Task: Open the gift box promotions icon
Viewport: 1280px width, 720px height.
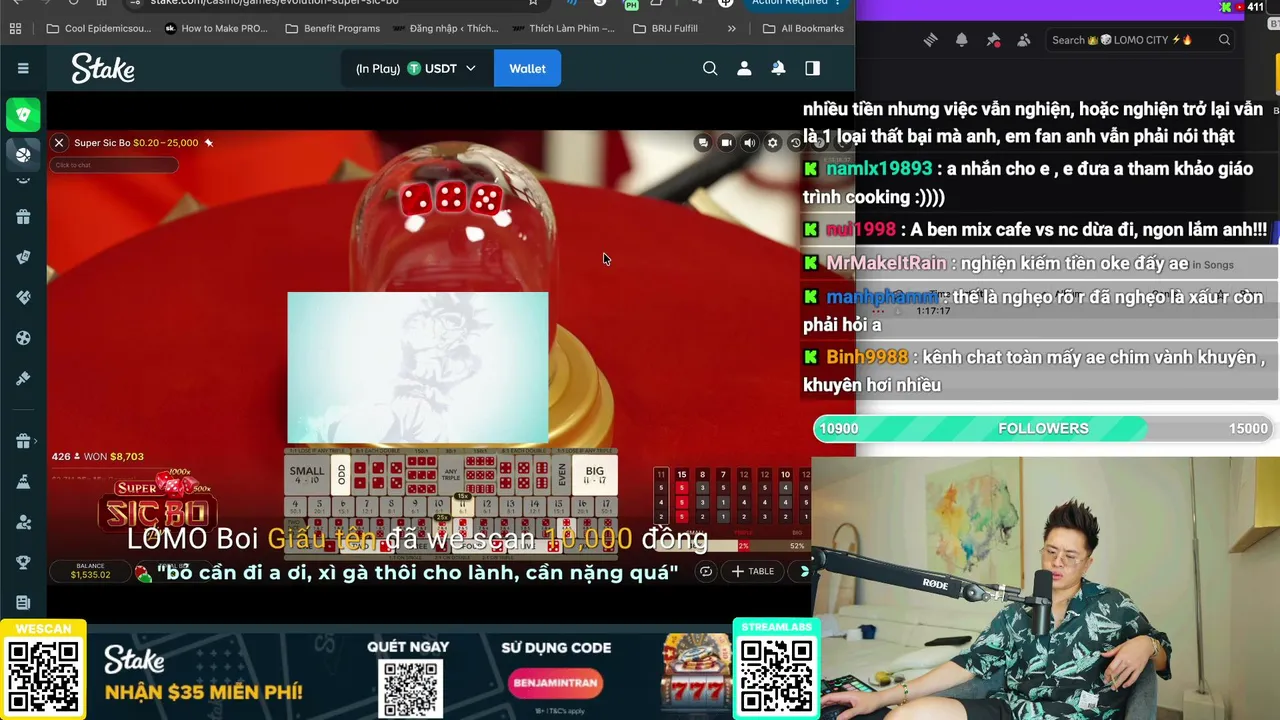Action: click(23, 217)
